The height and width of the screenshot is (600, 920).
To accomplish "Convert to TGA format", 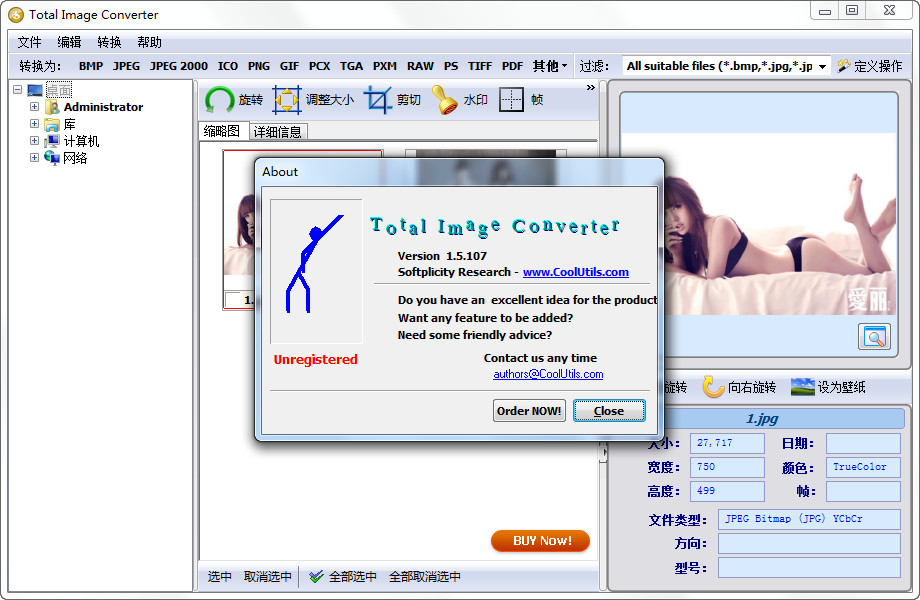I will [351, 66].
